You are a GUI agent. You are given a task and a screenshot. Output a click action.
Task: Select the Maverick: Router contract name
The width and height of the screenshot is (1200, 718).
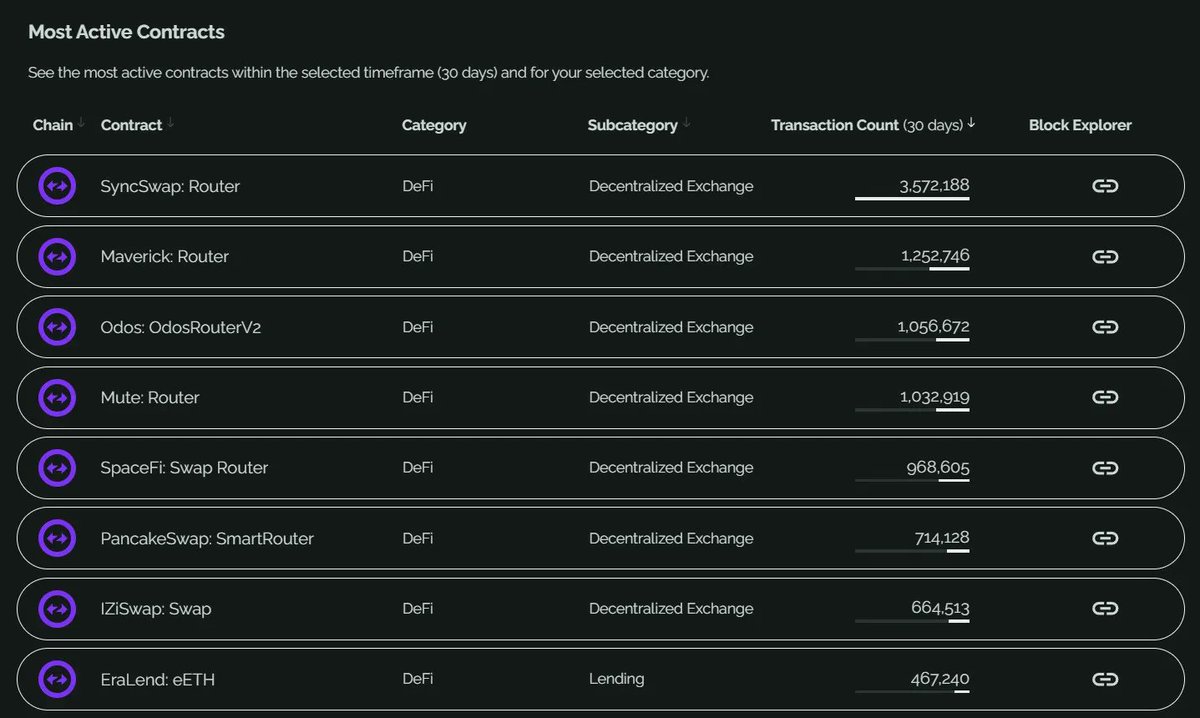point(165,257)
